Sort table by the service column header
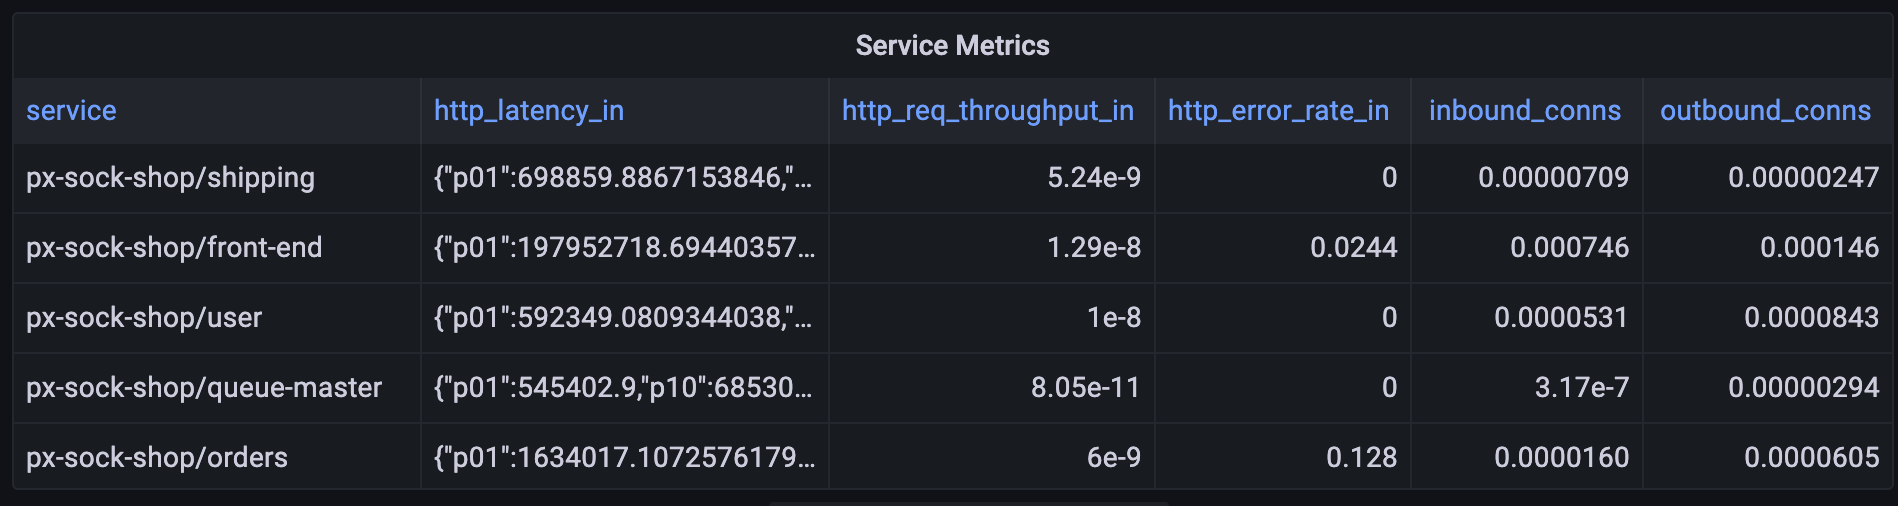The width and height of the screenshot is (1898, 506). [71, 111]
